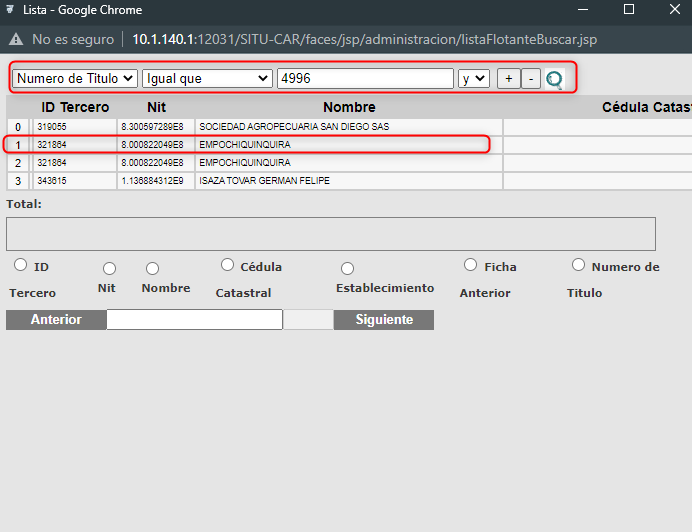Open the 'Numero de Titulo' field dropdown
The image size is (692, 532).
tap(75, 79)
